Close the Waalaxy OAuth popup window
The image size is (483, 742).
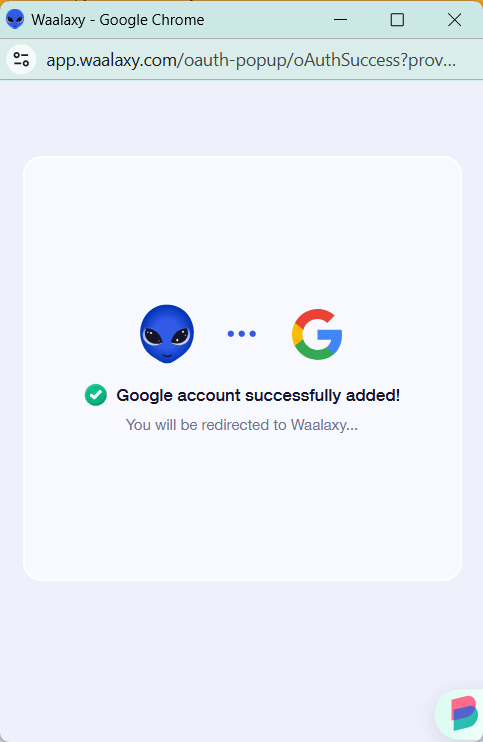pos(454,19)
